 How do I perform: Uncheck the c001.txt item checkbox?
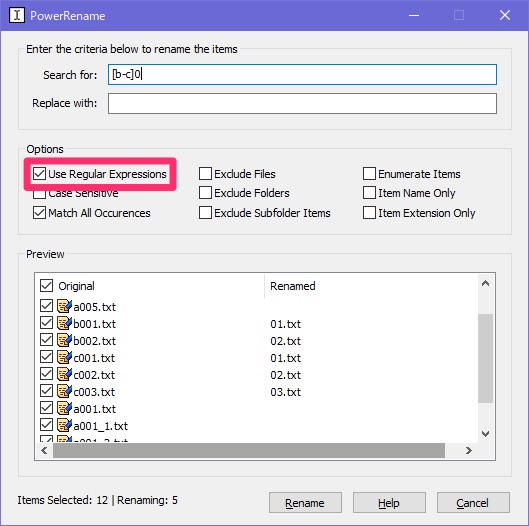(46, 357)
